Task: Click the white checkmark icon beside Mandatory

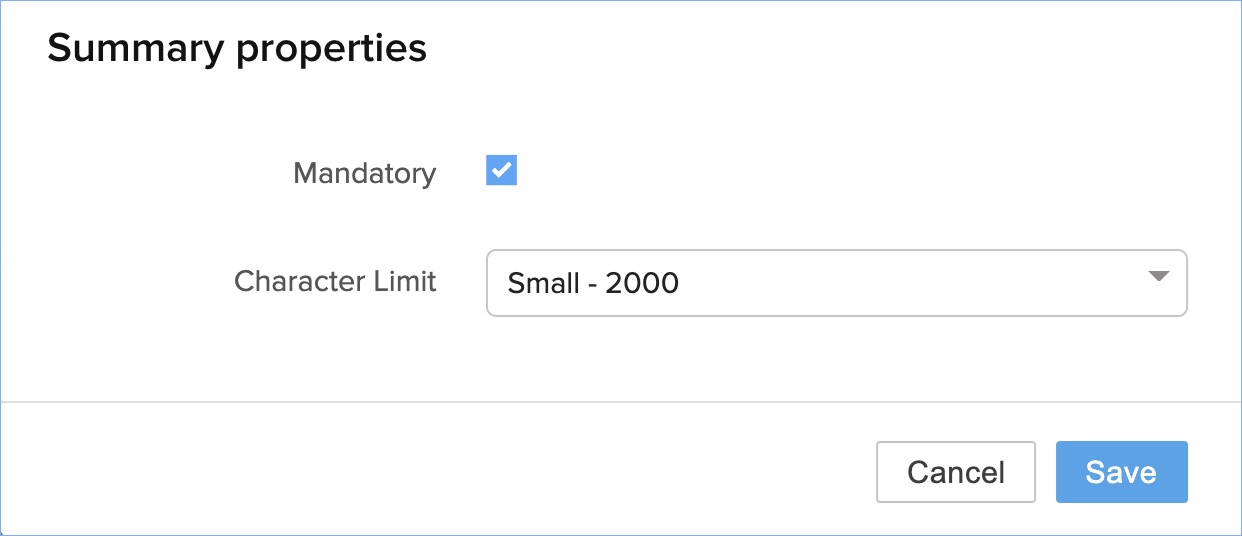Action: 501,171
